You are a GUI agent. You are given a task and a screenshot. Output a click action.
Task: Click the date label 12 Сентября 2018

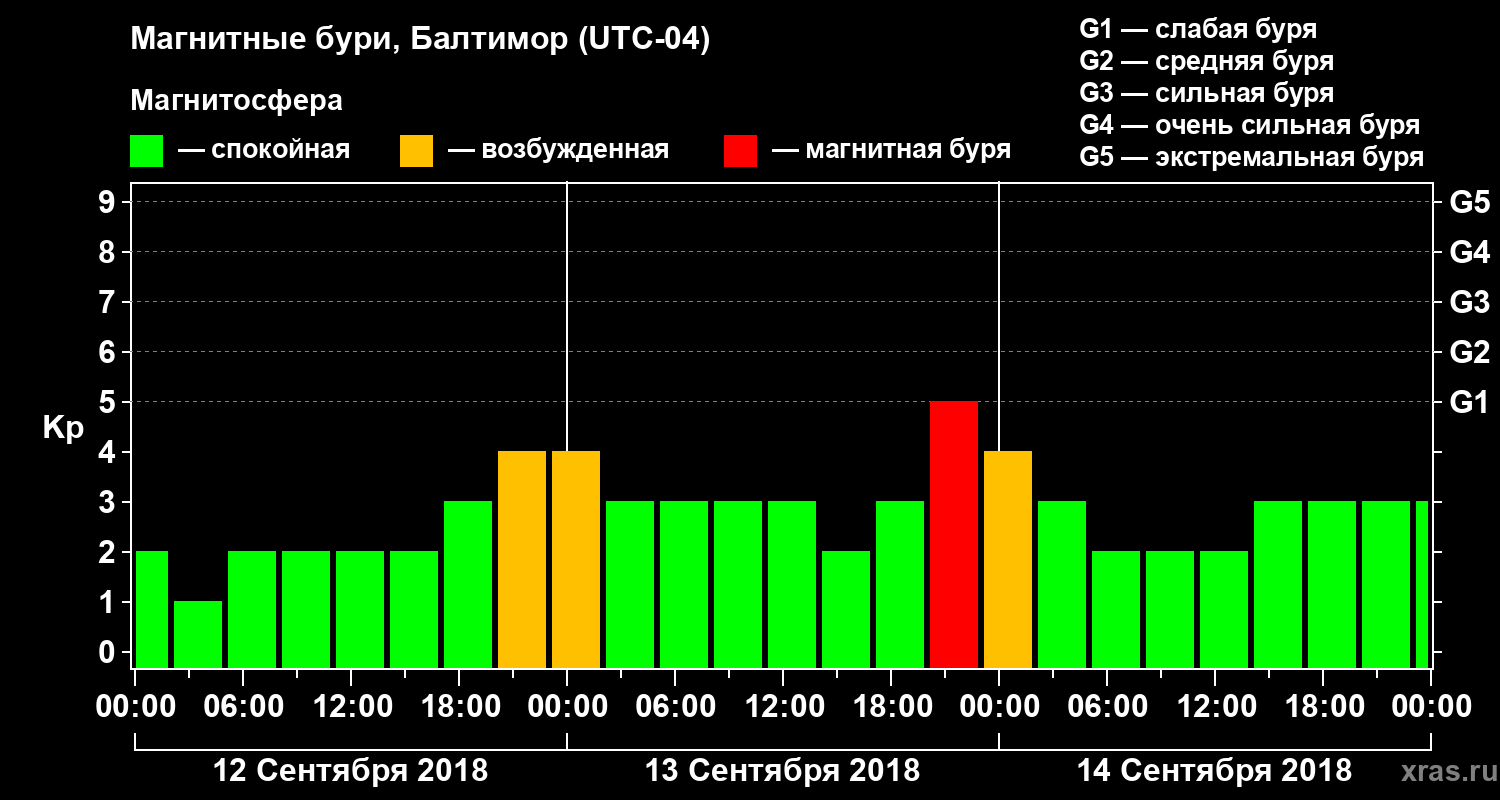351,771
